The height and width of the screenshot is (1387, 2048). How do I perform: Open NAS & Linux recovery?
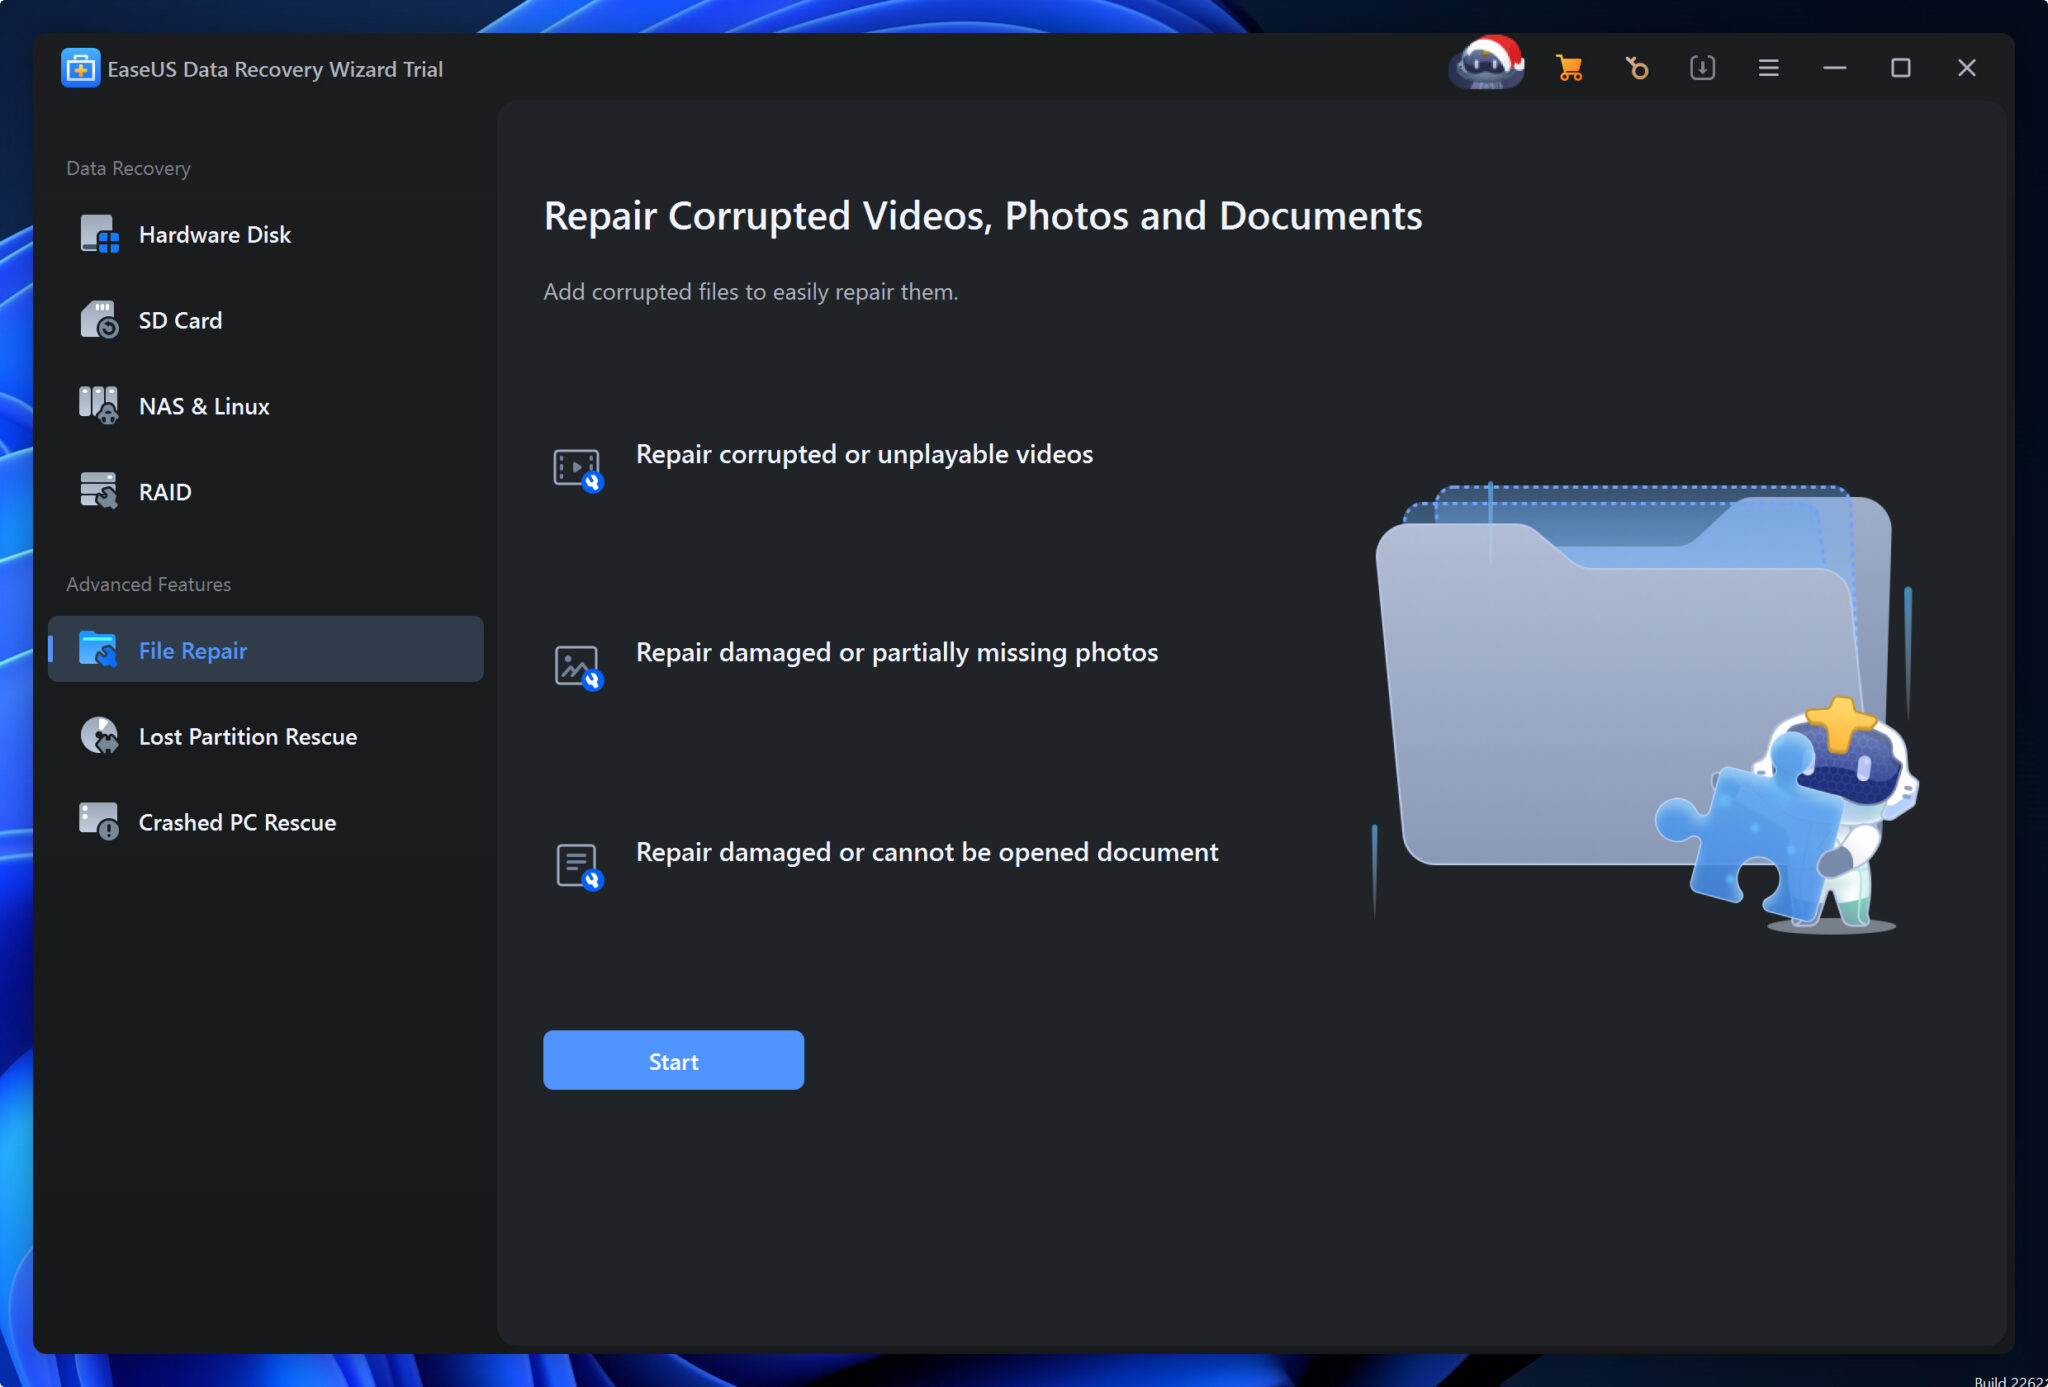(203, 405)
